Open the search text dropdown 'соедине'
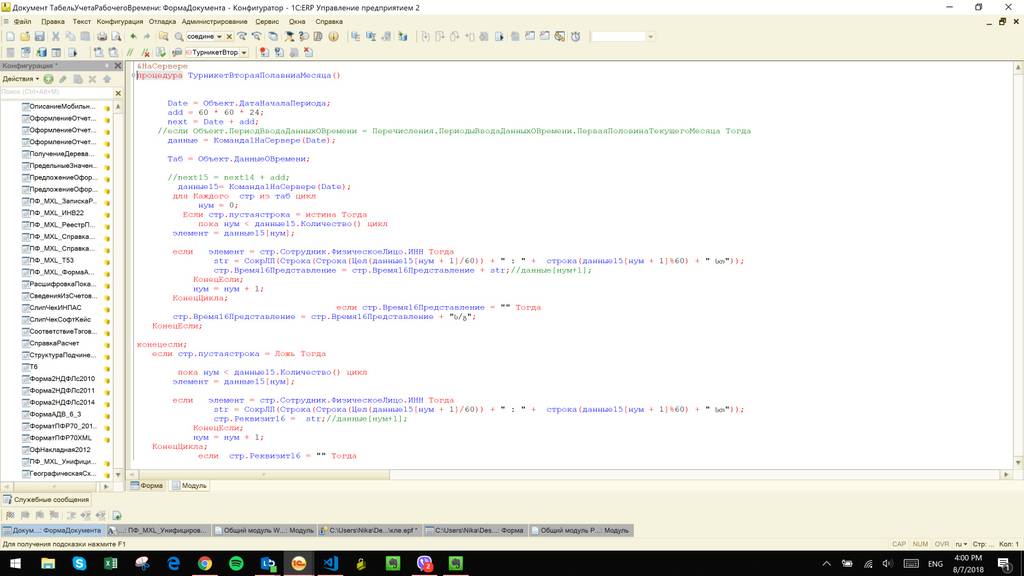Image resolution: width=1024 pixels, height=576 pixels. point(219,37)
